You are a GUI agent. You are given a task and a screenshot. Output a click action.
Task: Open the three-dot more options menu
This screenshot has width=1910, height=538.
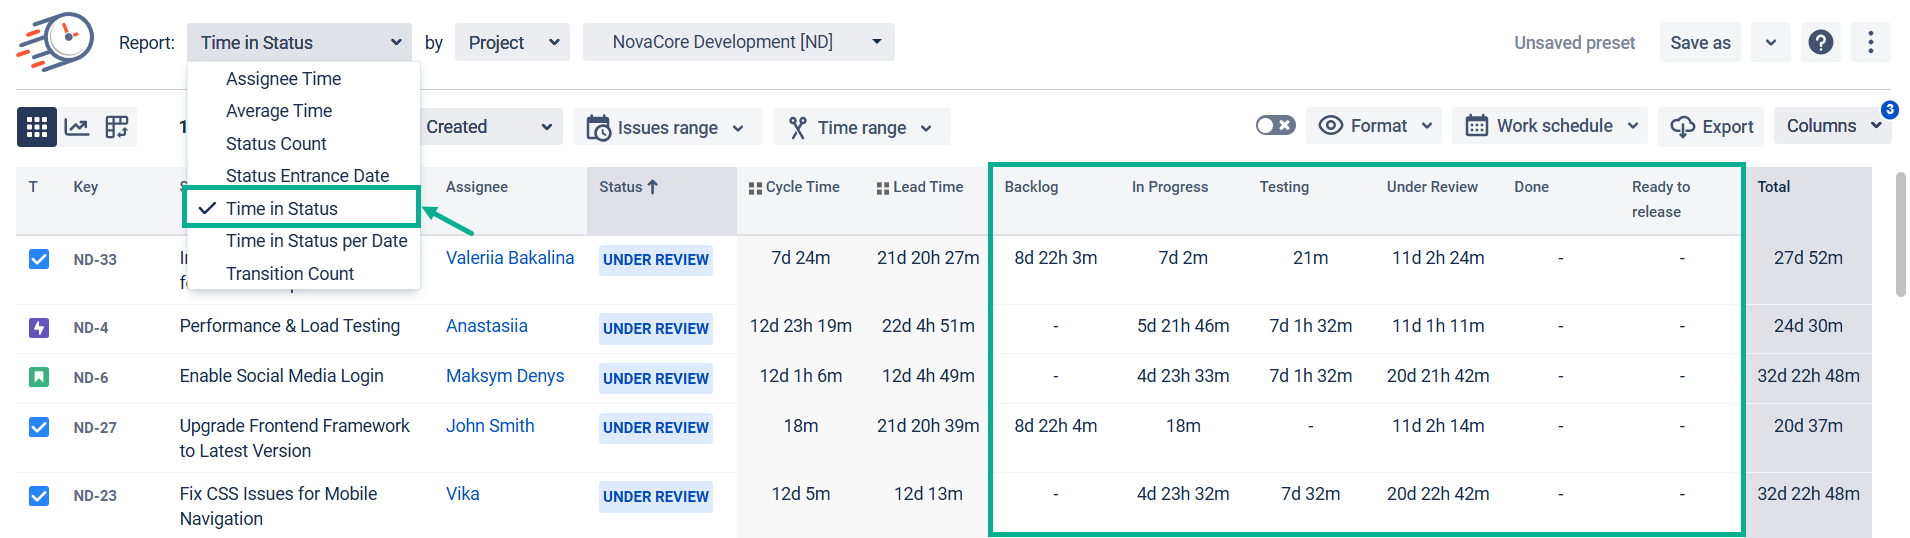point(1870,42)
